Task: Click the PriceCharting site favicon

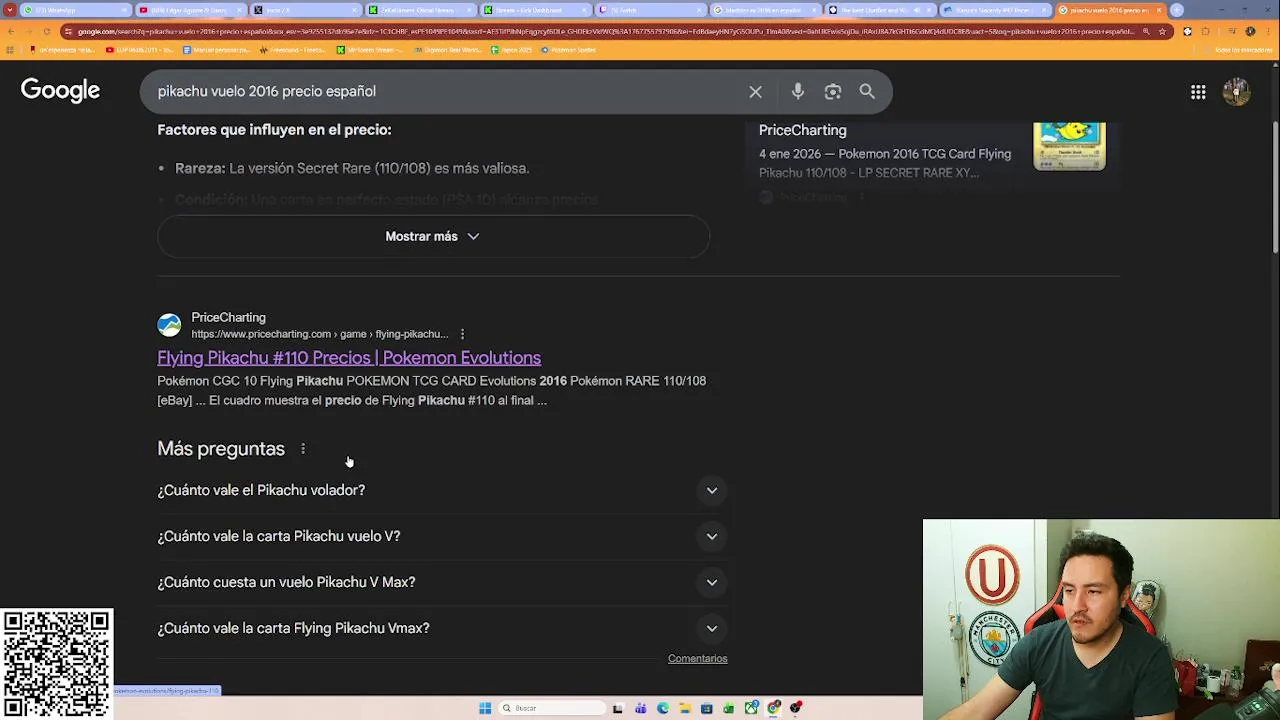Action: click(169, 325)
